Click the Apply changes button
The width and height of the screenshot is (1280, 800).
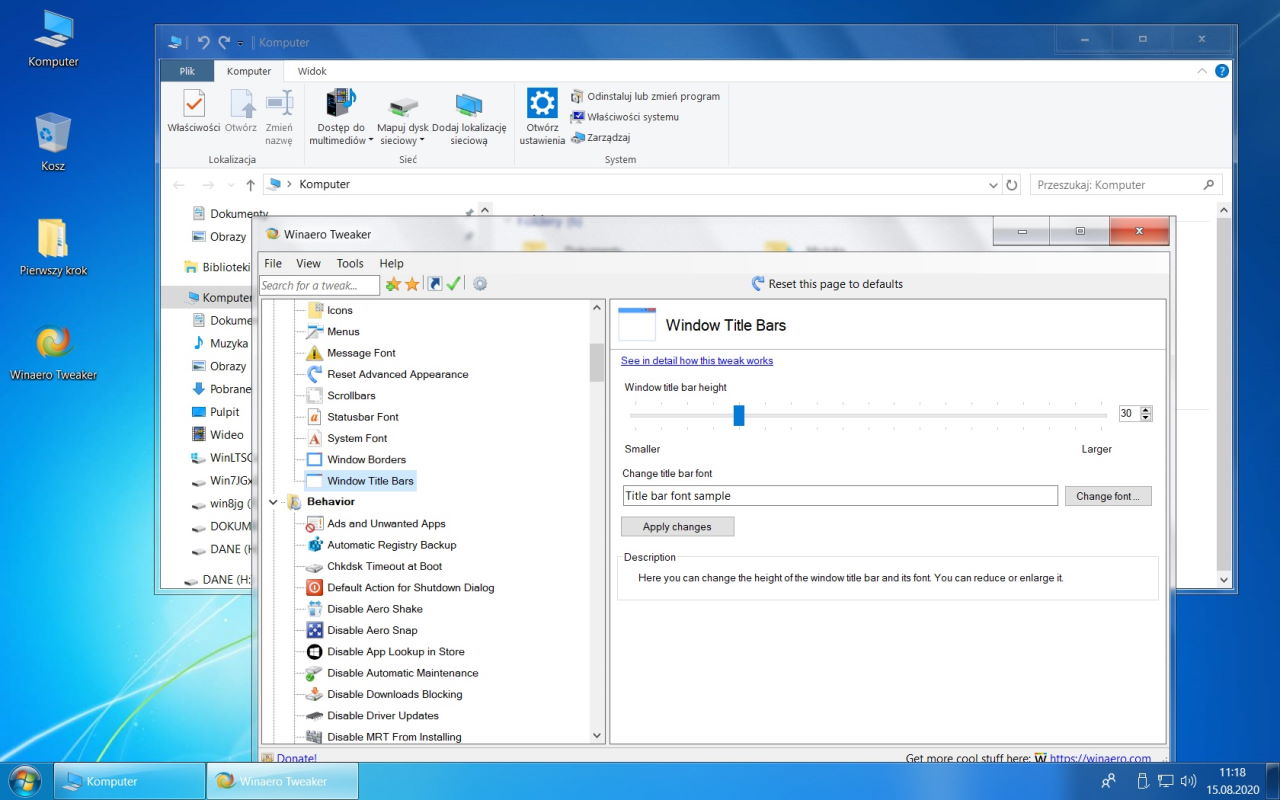pos(677,527)
